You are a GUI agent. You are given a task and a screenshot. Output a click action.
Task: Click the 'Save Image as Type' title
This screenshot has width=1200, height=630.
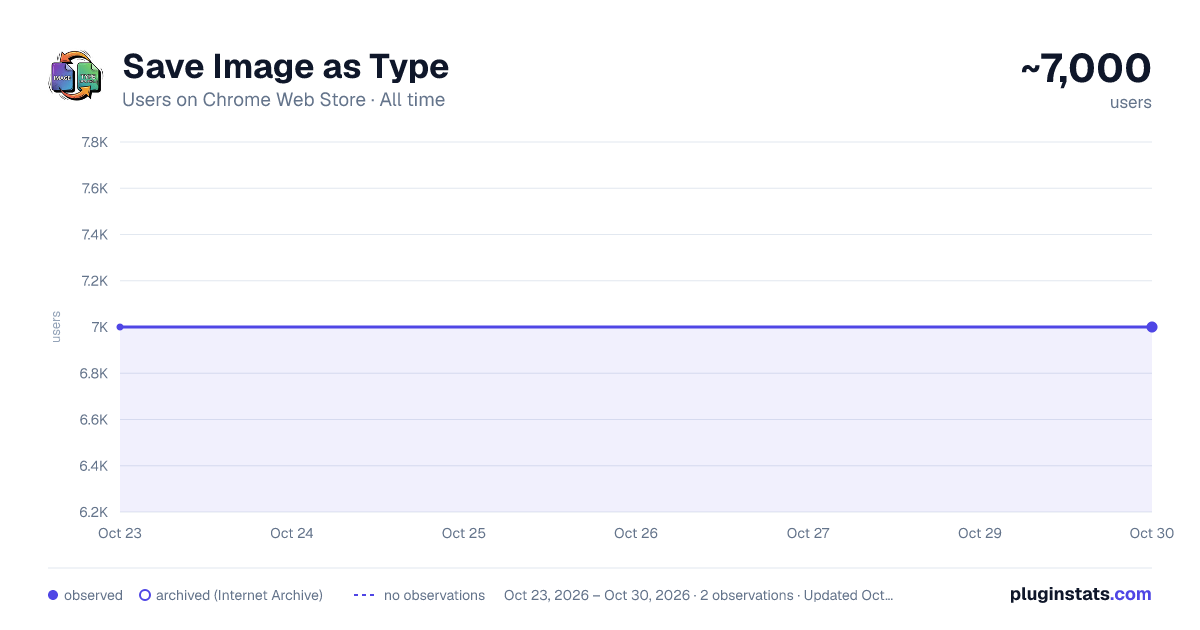(x=286, y=67)
